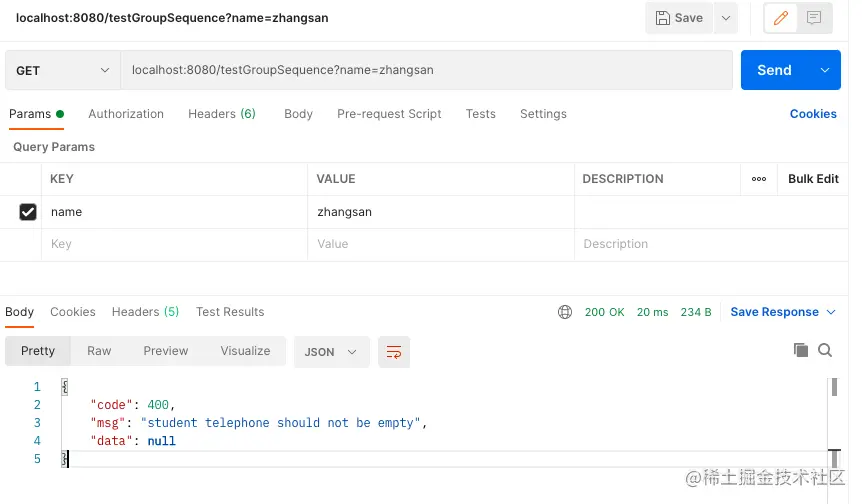Click the 20 ms response time
The image size is (862, 504).
click(653, 312)
